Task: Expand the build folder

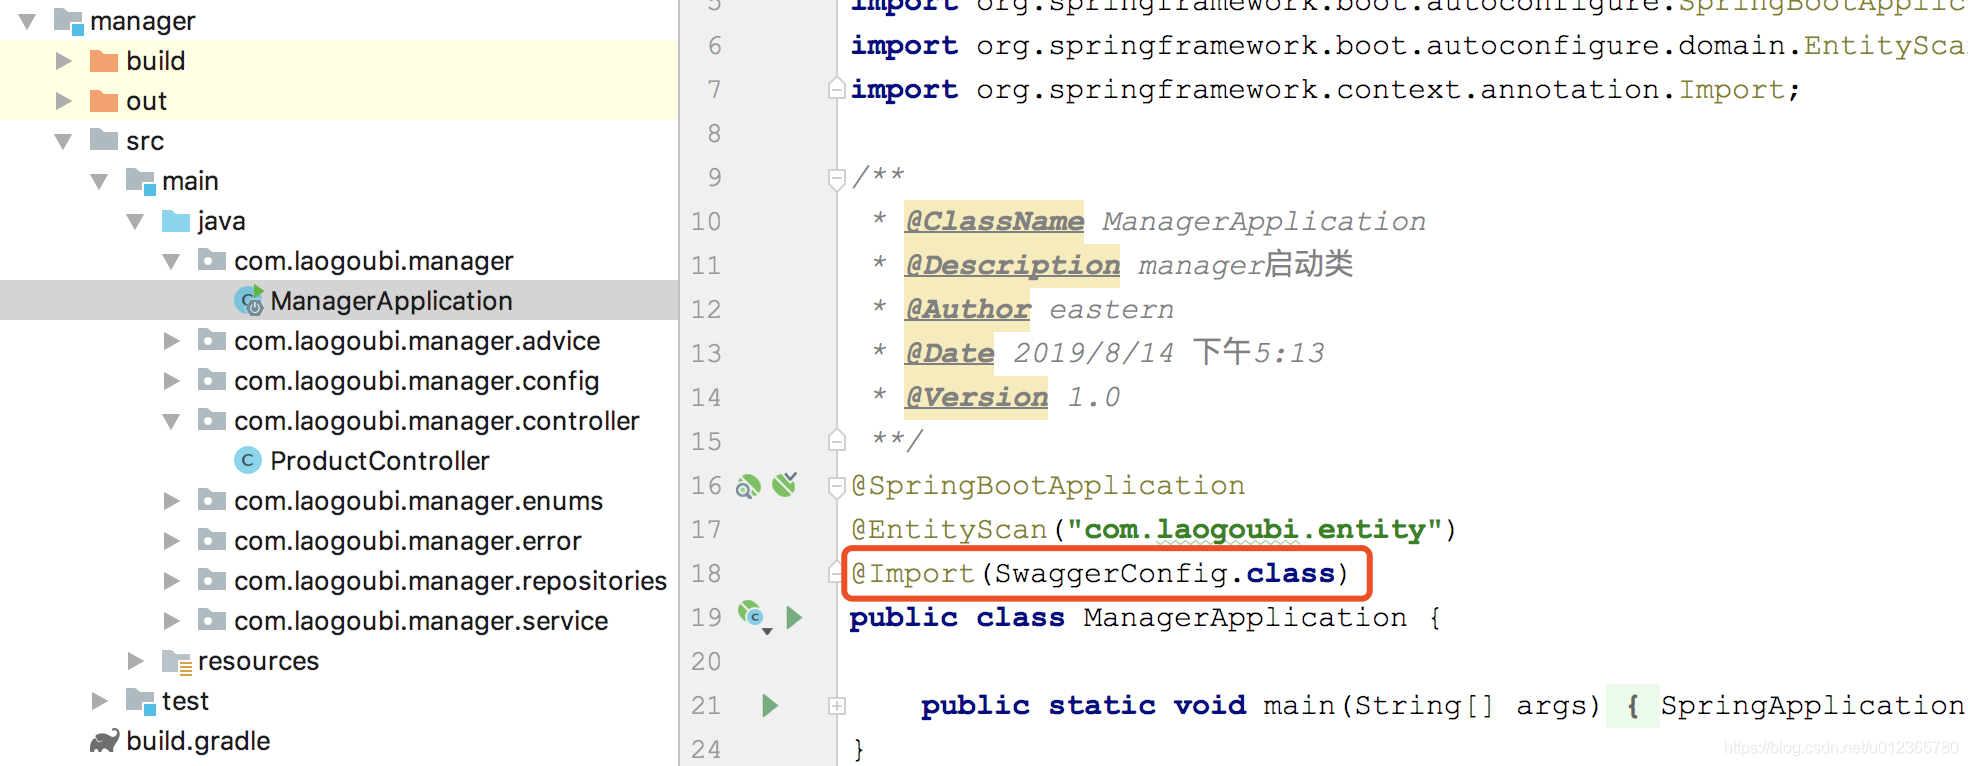Action: [64, 61]
